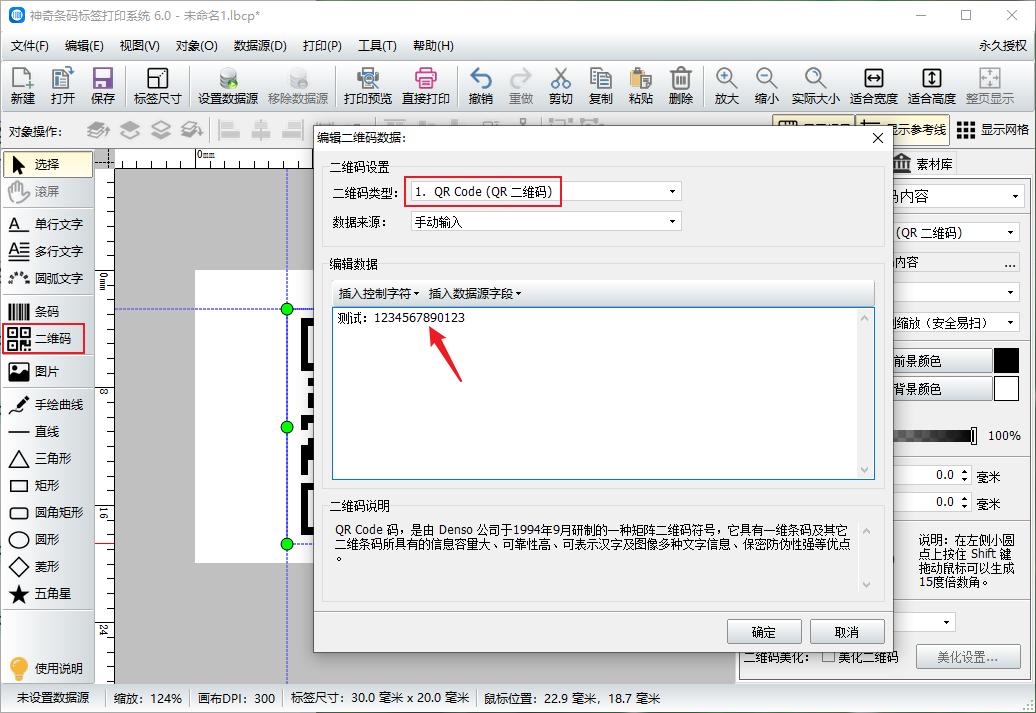Select the 条码 barcode tool
The image size is (1036, 713).
(48, 312)
